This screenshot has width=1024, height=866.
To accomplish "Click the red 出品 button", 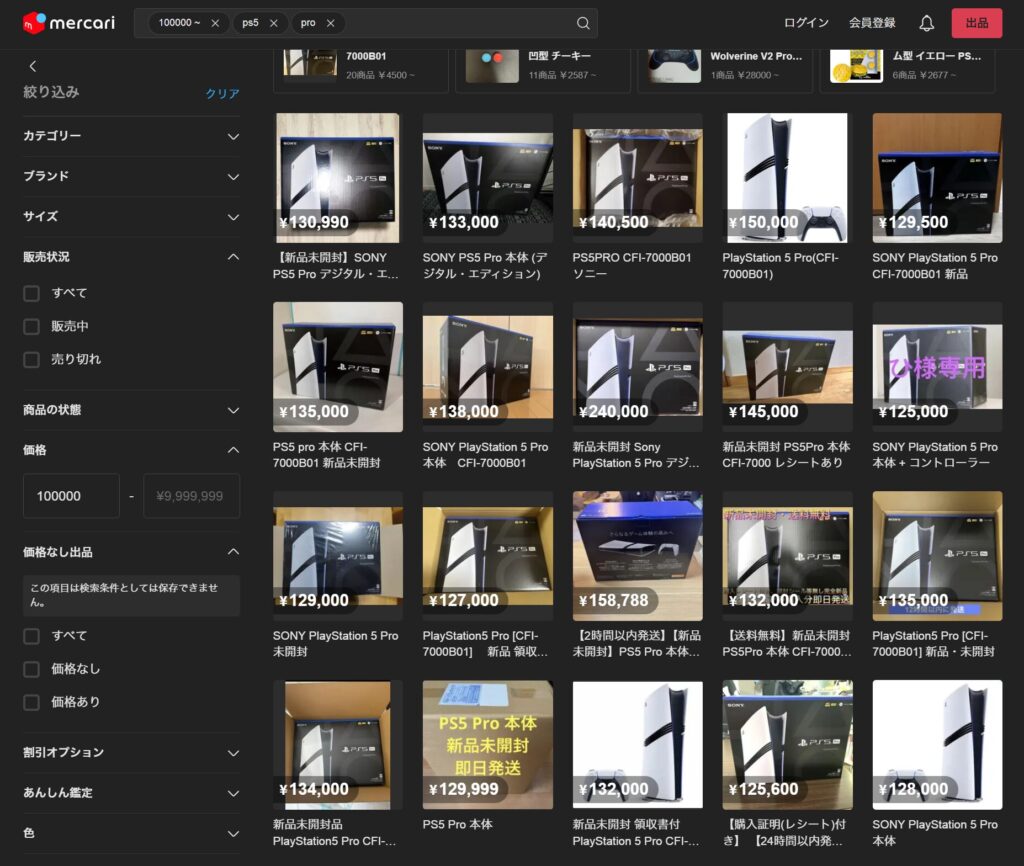I will tap(976, 23).
